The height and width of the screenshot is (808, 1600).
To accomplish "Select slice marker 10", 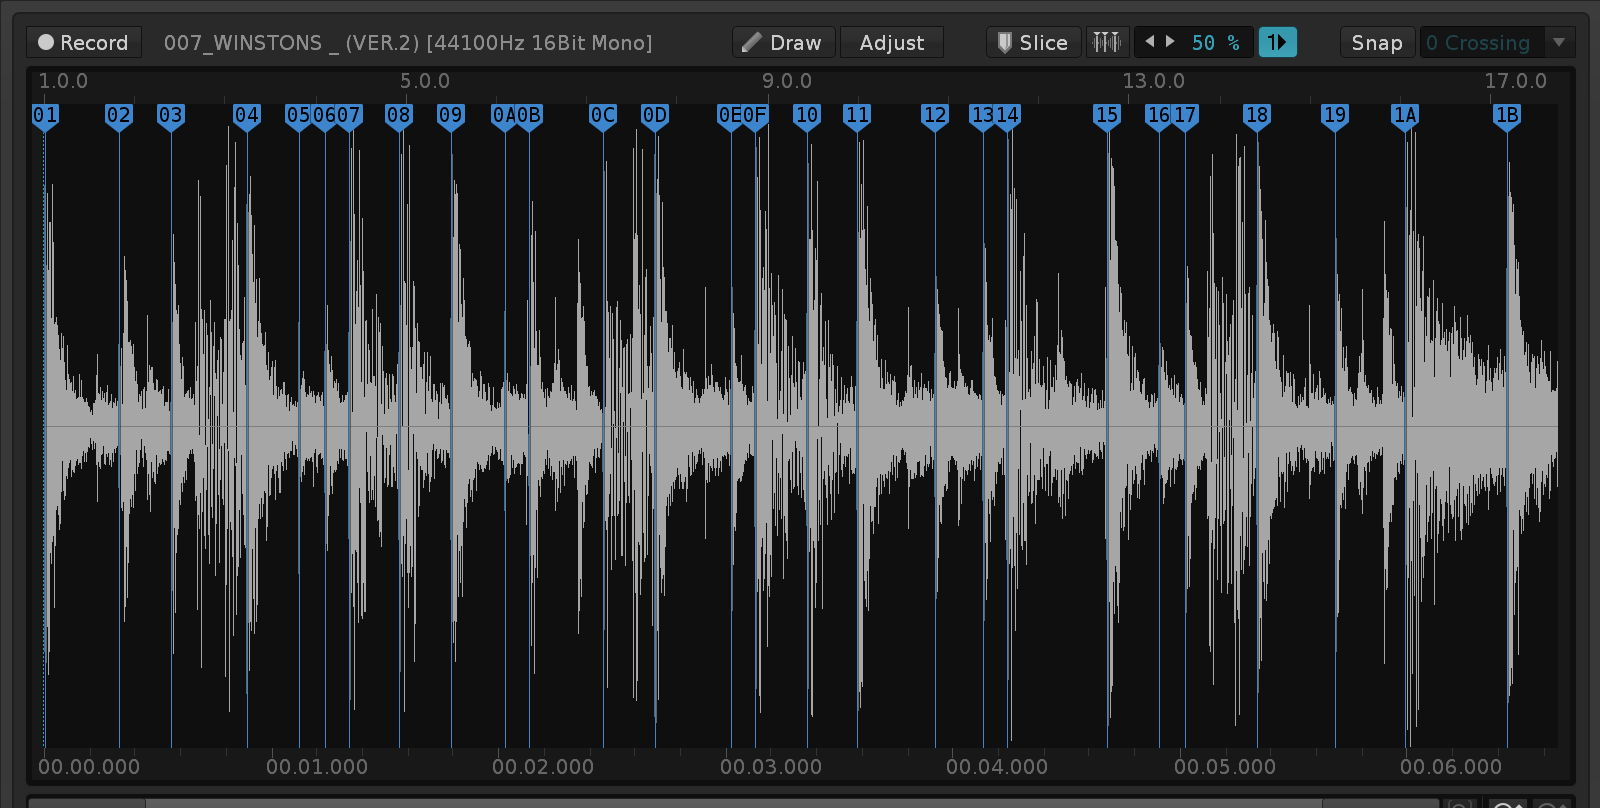I will (x=807, y=116).
